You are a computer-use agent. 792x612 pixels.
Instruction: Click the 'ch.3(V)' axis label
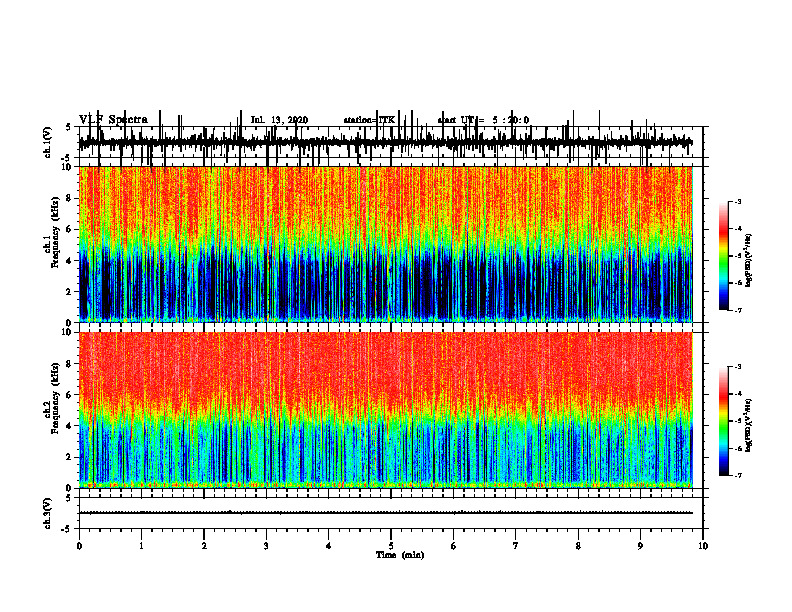click(x=48, y=513)
